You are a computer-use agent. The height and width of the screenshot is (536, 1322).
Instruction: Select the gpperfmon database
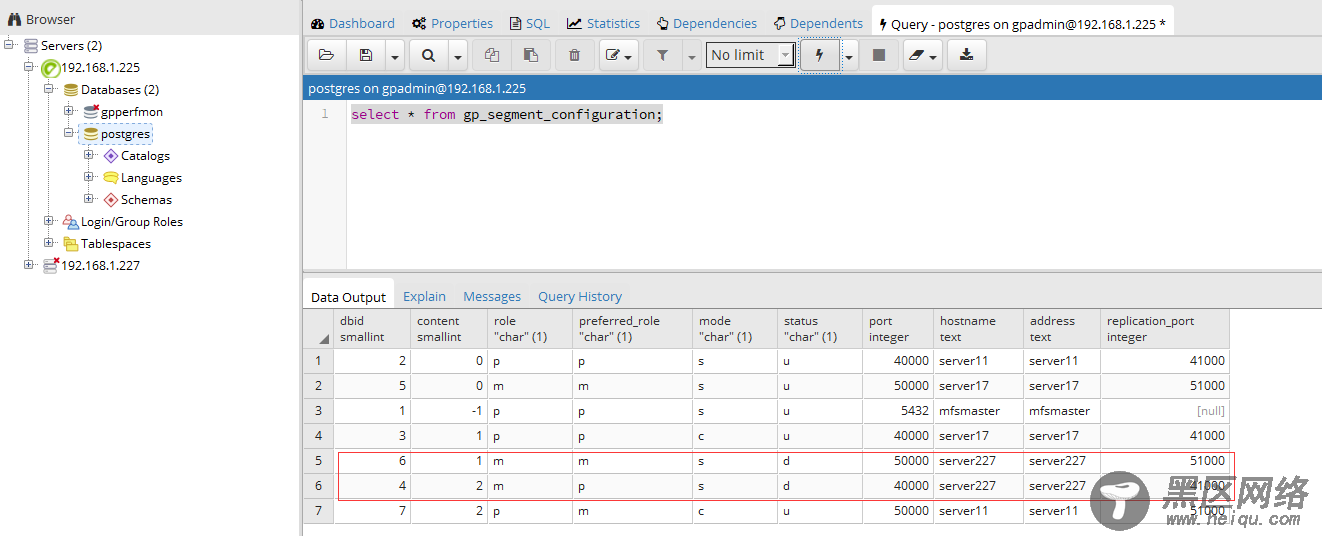coord(132,112)
